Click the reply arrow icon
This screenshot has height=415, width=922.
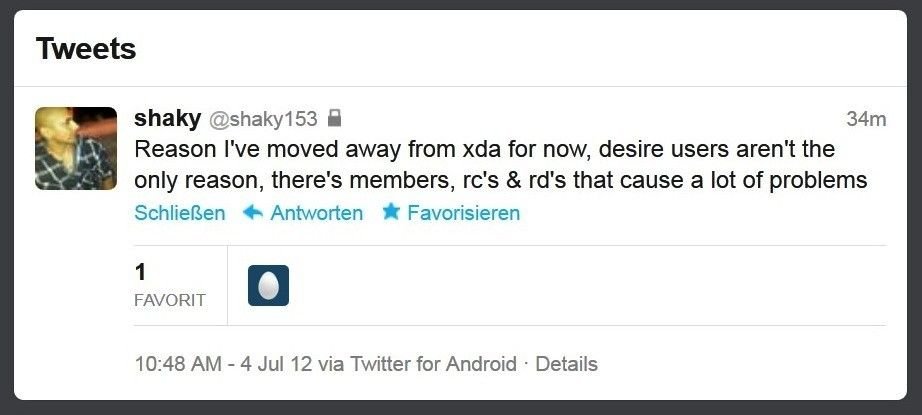click(x=253, y=212)
